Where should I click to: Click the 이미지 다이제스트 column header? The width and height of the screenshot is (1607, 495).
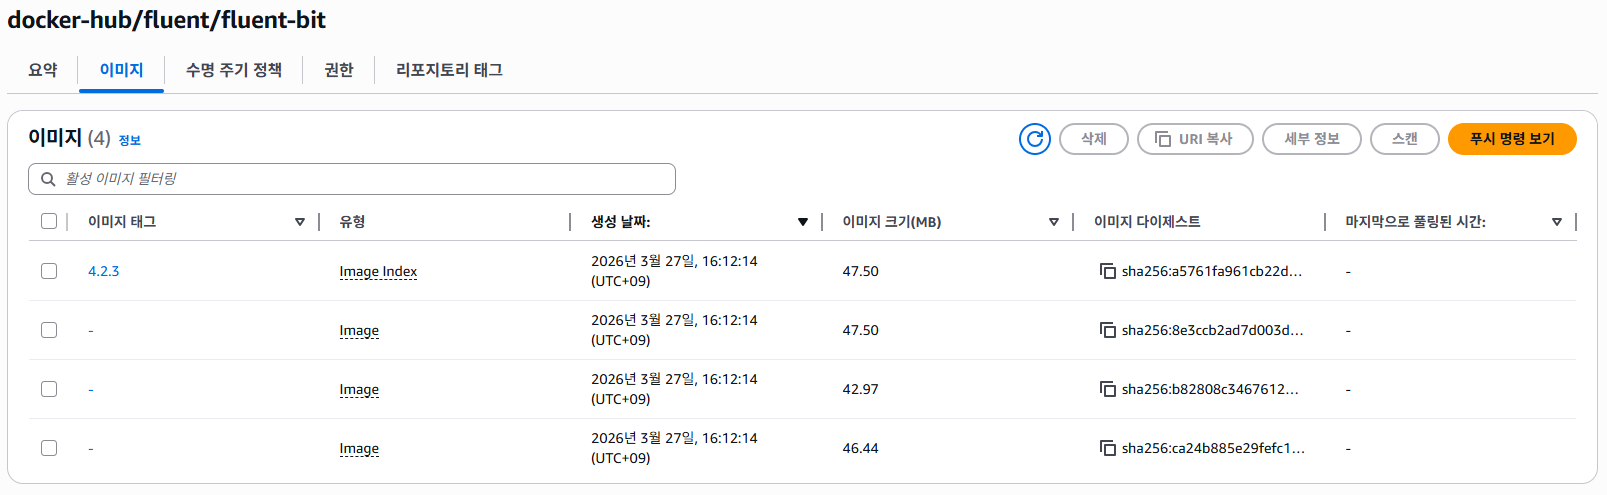click(1147, 222)
